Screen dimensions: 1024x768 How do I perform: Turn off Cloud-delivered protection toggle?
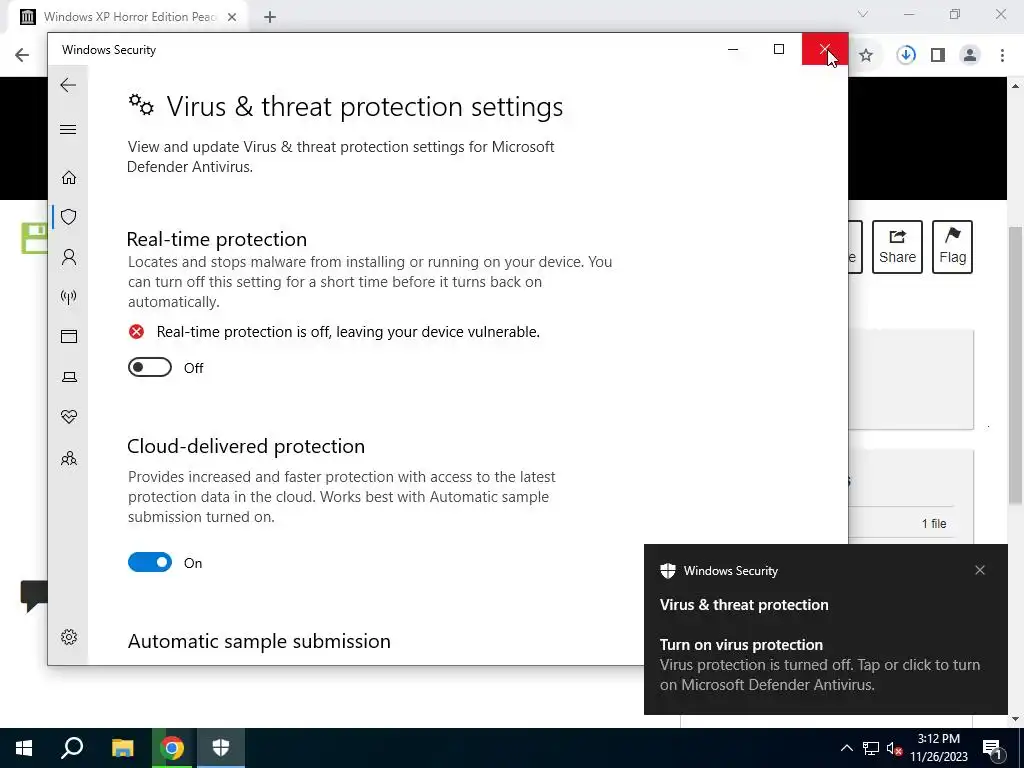coord(150,562)
